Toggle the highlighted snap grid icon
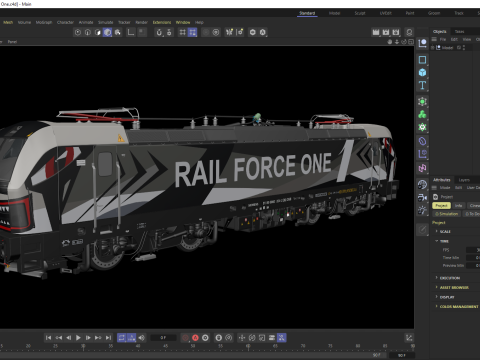Viewport: 480px width, 360px height. pyautogui.click(x=192, y=32)
